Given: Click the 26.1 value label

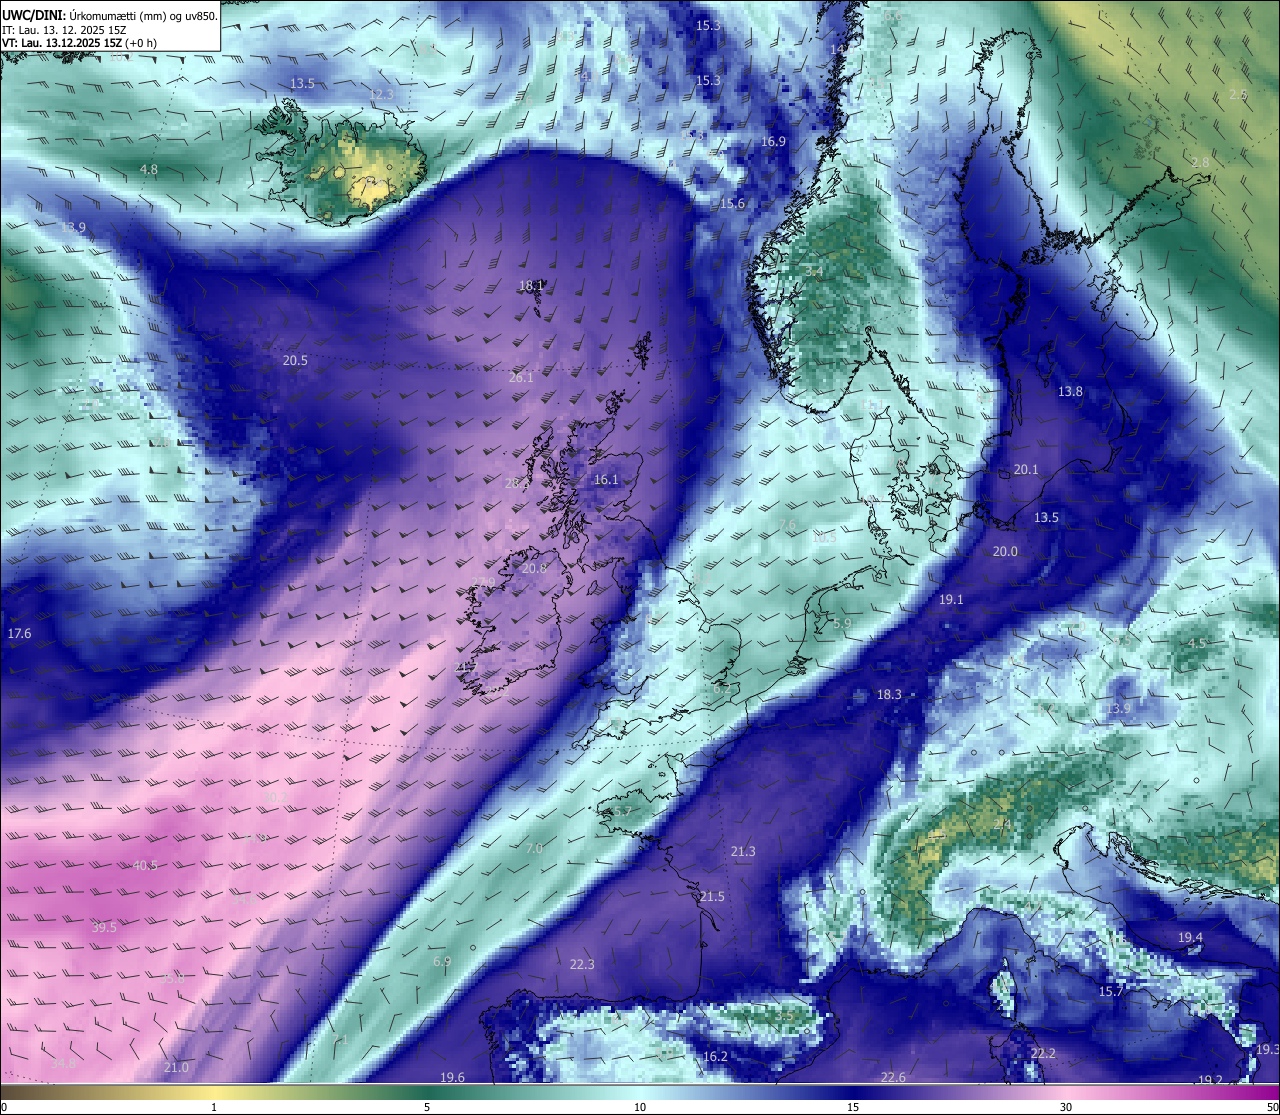Looking at the screenshot, I should coord(521,378).
